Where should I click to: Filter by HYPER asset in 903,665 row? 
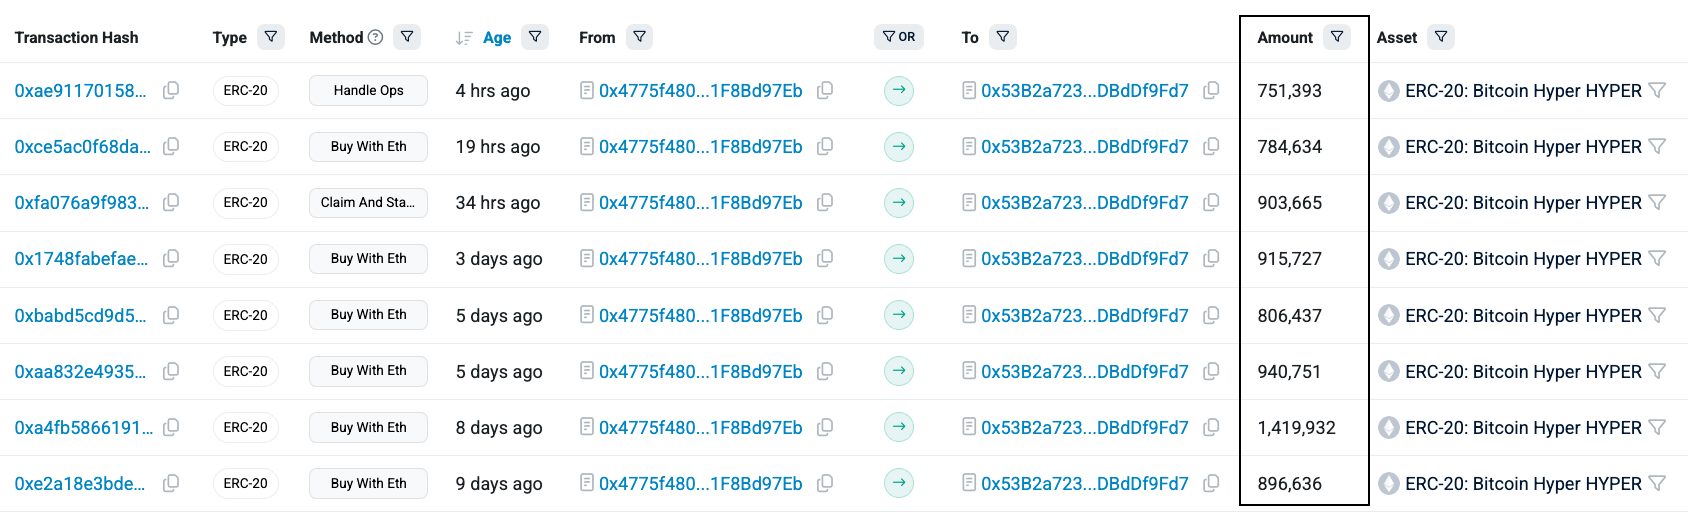(1657, 203)
